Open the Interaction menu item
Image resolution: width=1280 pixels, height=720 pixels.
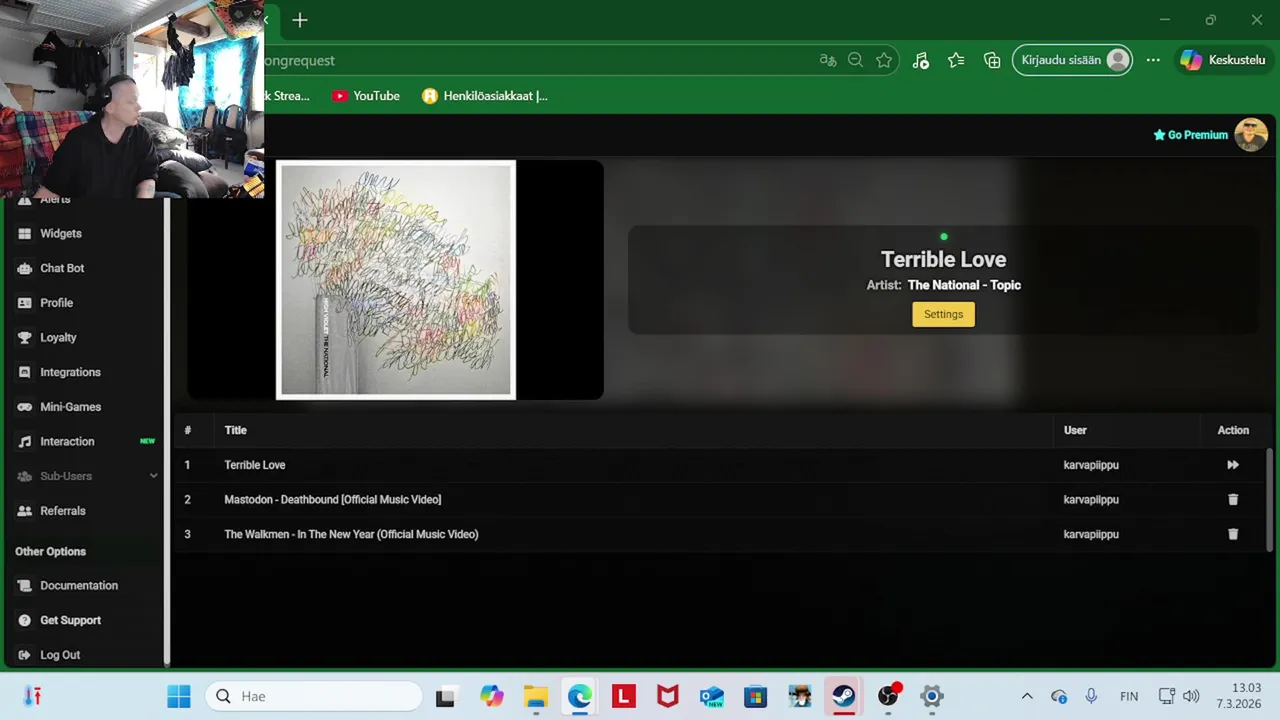[67, 441]
